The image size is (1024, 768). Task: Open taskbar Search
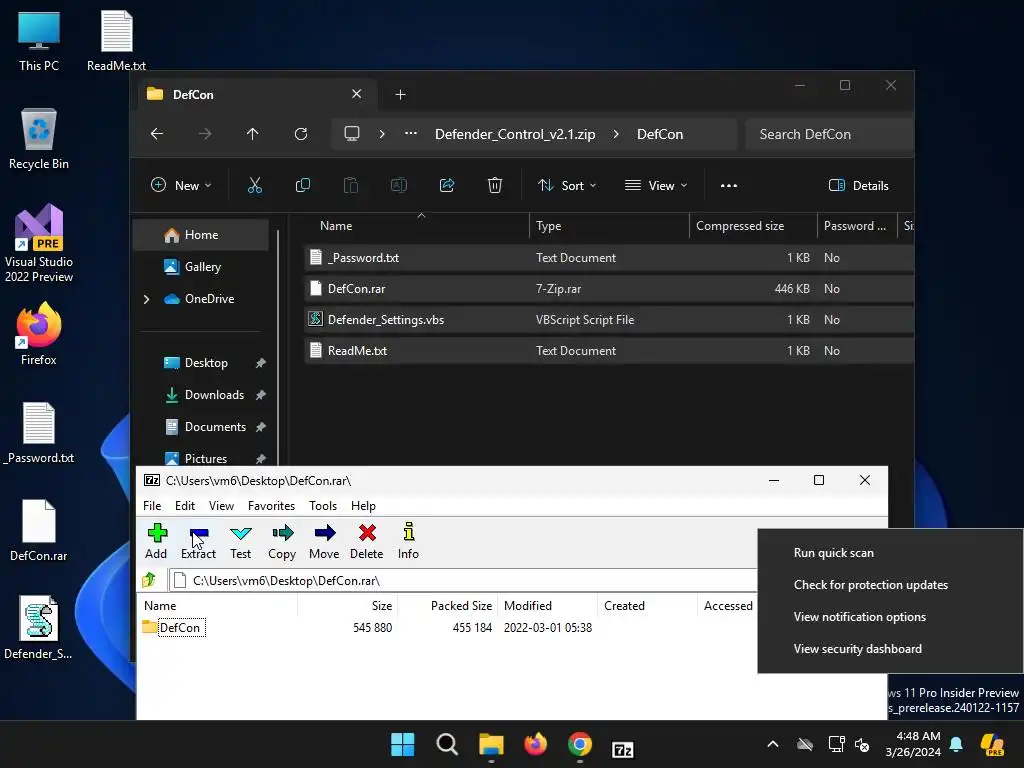(447, 744)
